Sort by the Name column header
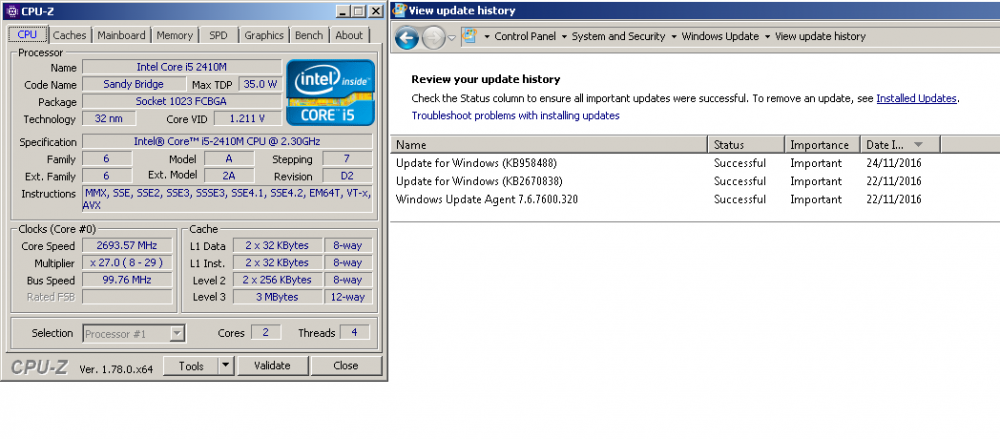1000x439 pixels. click(x=549, y=145)
